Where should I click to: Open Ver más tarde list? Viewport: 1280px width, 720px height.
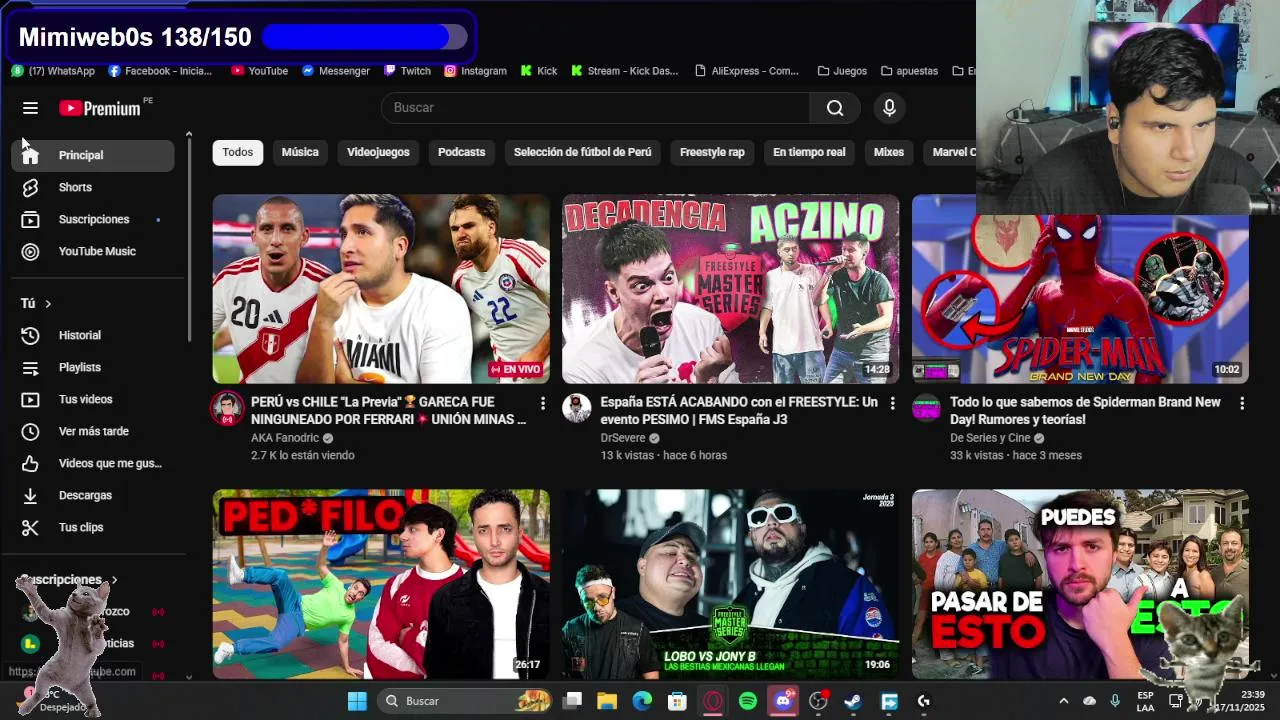tap(93, 431)
